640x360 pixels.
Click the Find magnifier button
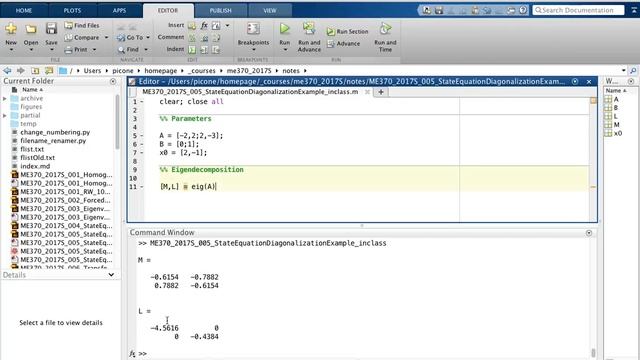click(128, 49)
